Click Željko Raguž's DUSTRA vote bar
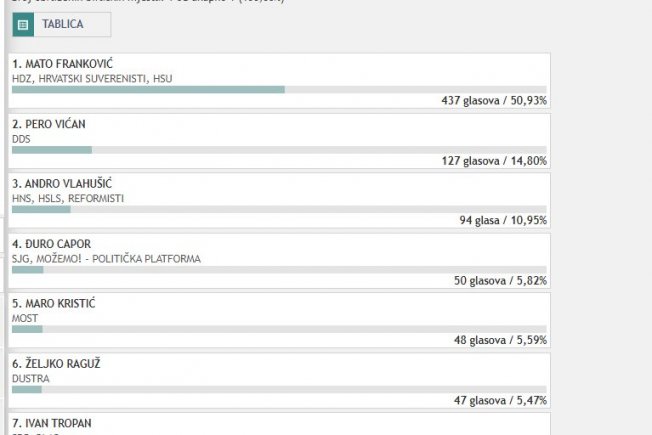 click(x=279, y=390)
